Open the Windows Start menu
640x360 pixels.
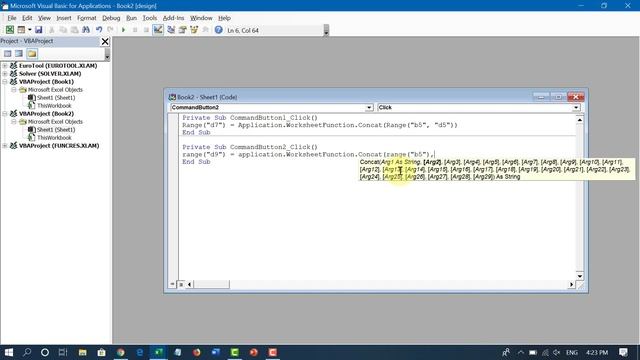click(9, 352)
